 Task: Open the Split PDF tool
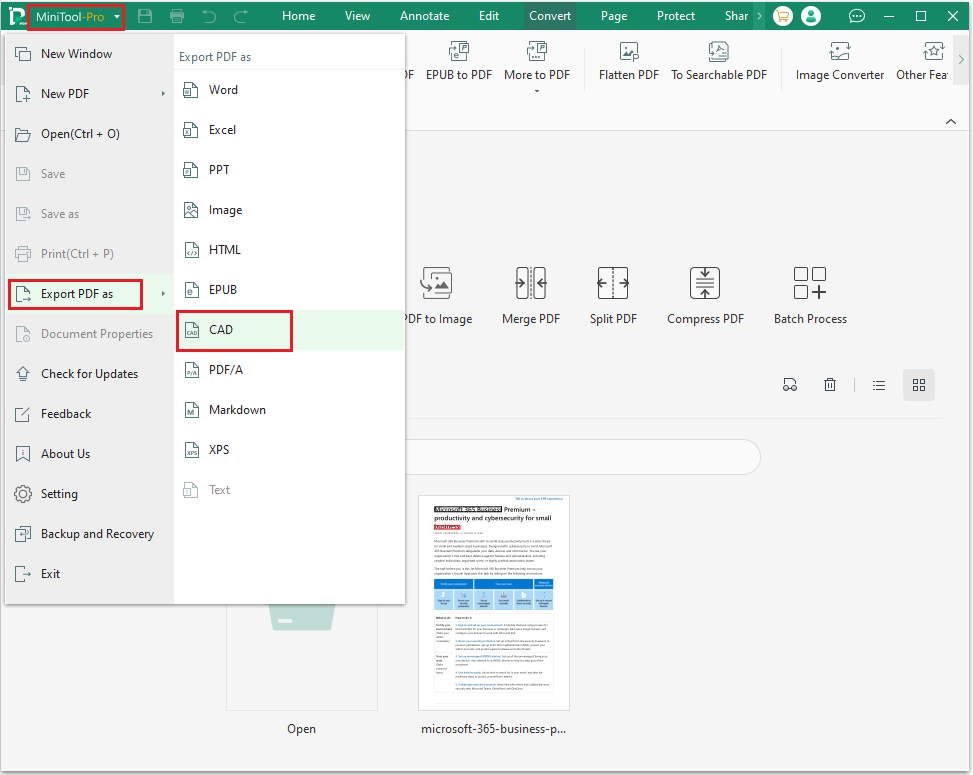(x=613, y=296)
